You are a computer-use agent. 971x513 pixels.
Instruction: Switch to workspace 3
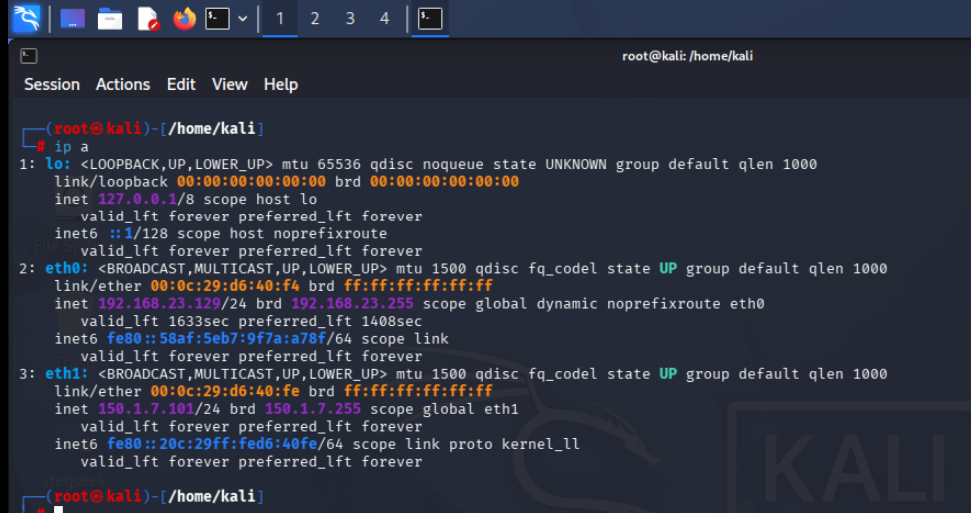(x=350, y=19)
